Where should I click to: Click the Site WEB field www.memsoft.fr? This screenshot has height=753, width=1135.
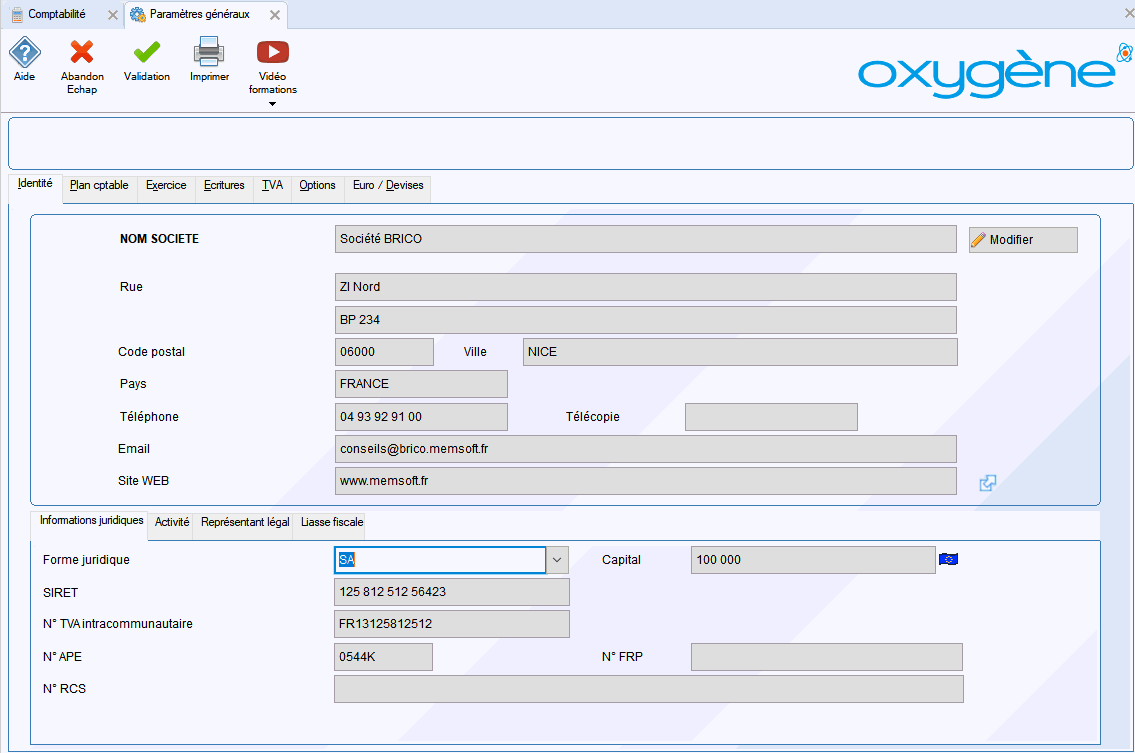click(646, 481)
